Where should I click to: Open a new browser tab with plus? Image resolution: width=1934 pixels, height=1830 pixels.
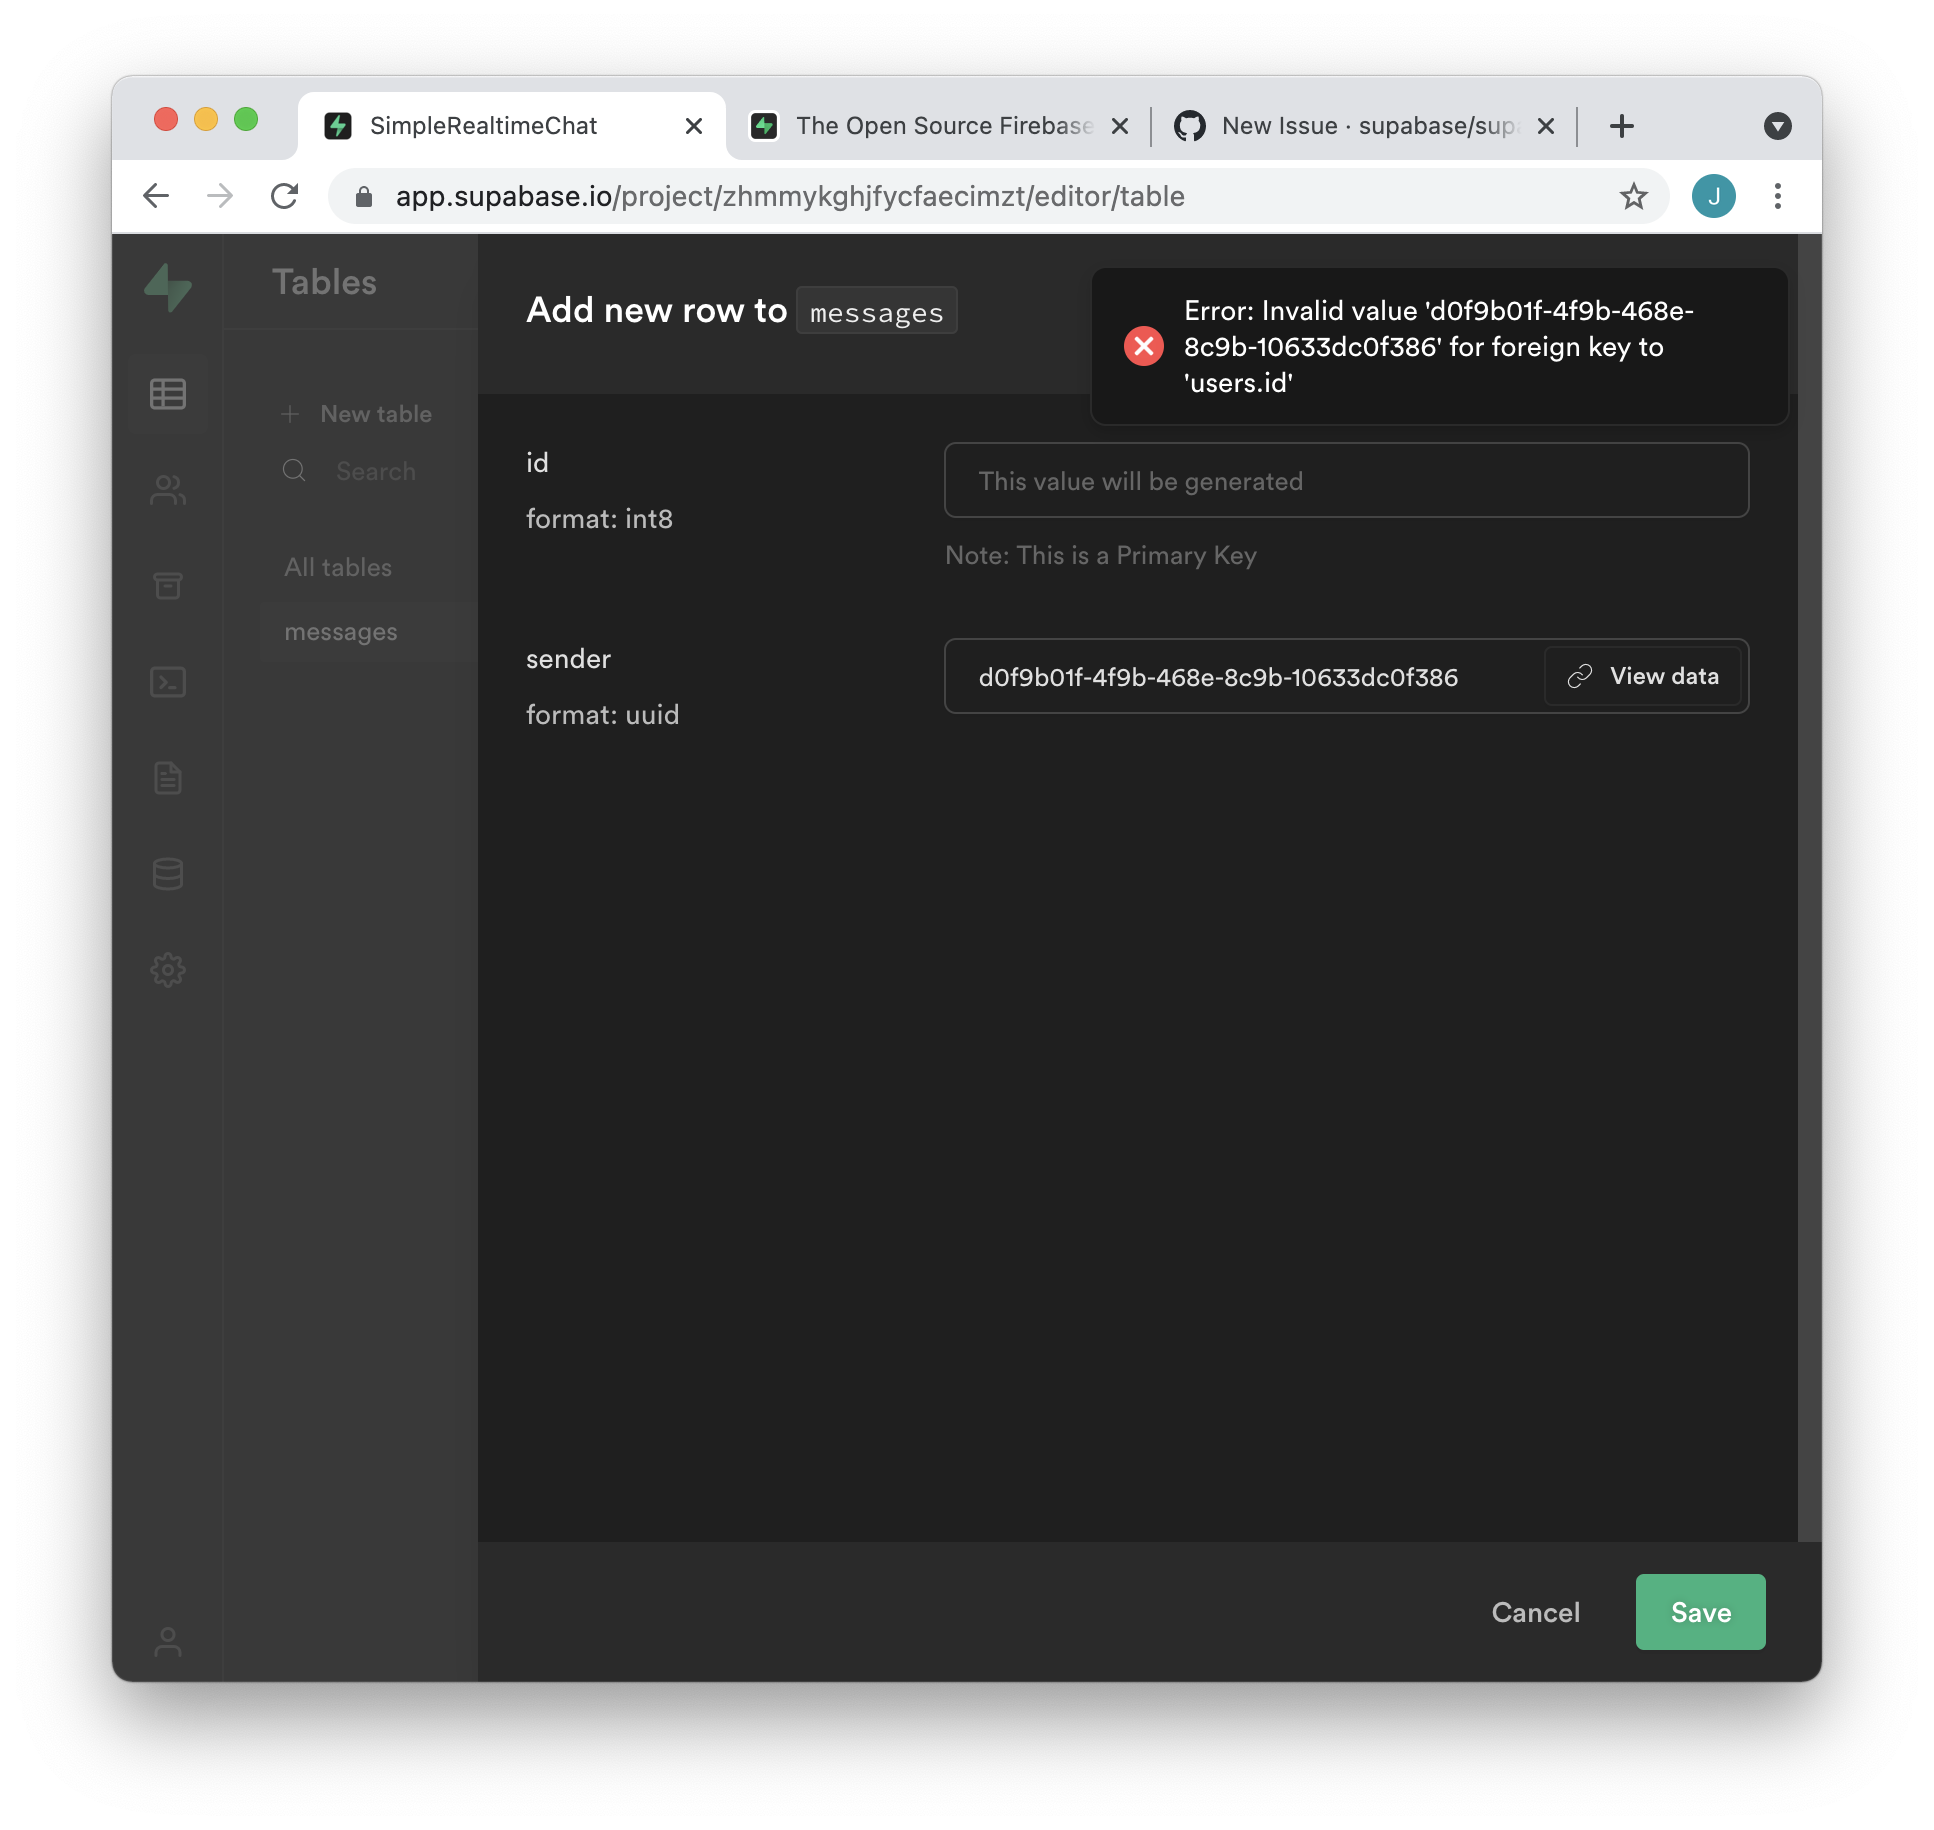pos(1622,126)
